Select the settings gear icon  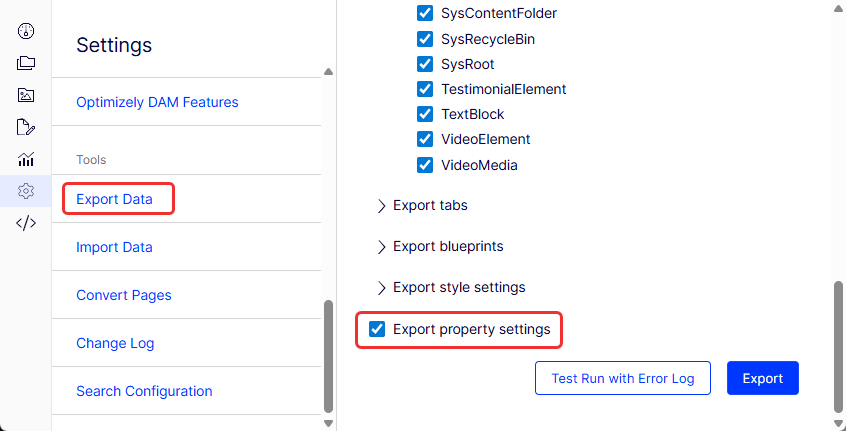(x=26, y=191)
